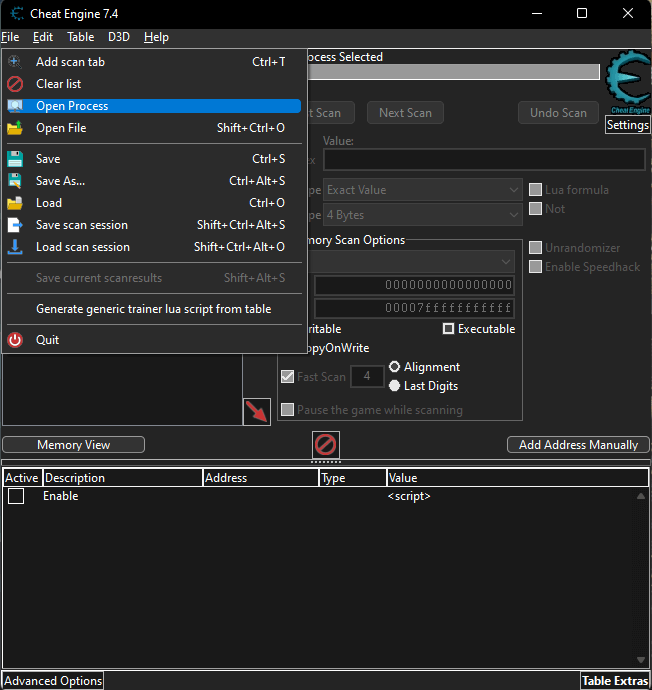Screen dimensions: 652x690
Task: Select the Alignment radio button
Action: click(x=395, y=367)
